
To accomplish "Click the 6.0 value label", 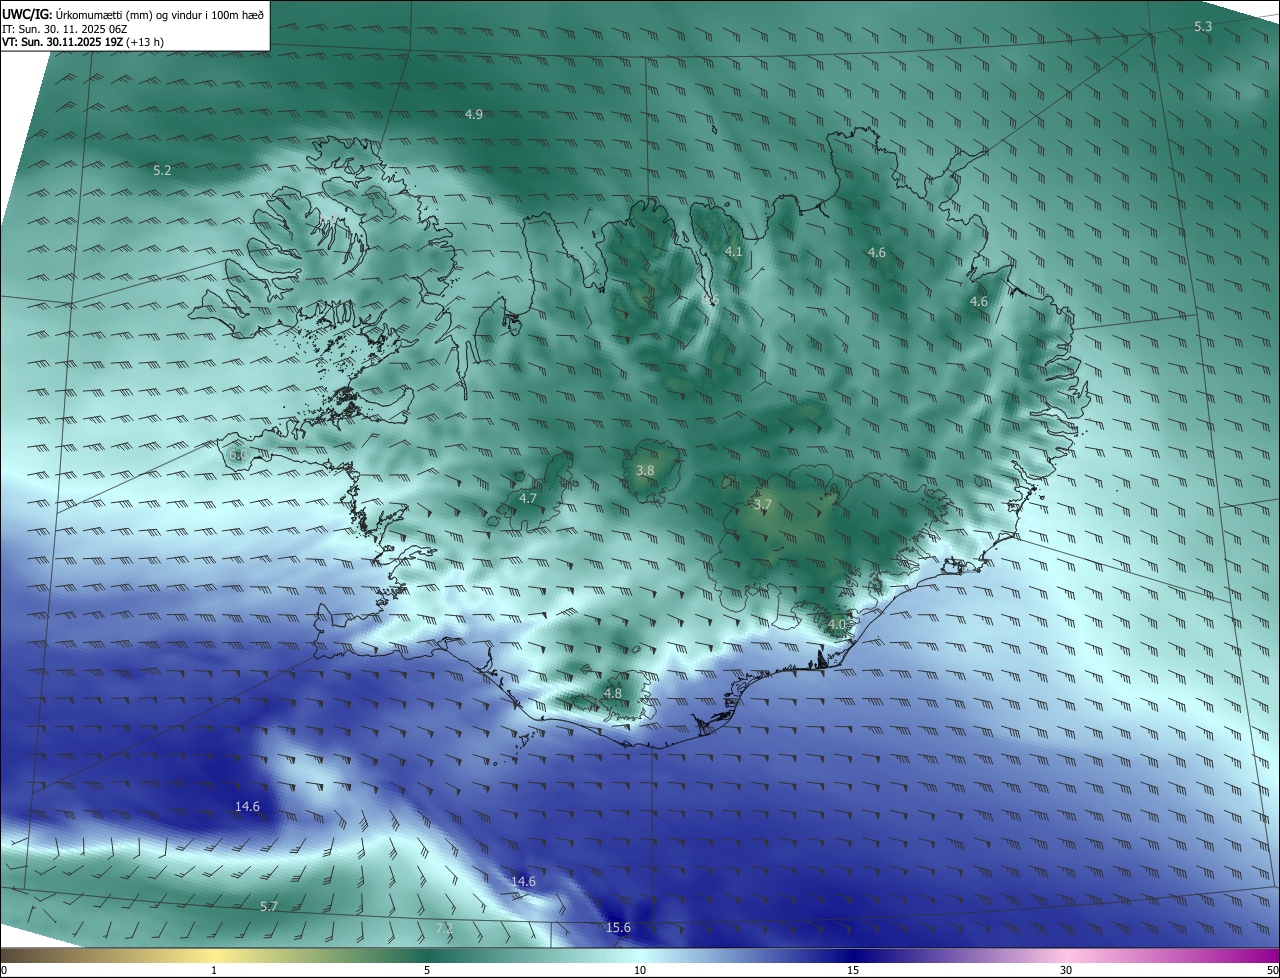I will pyautogui.click(x=237, y=455).
